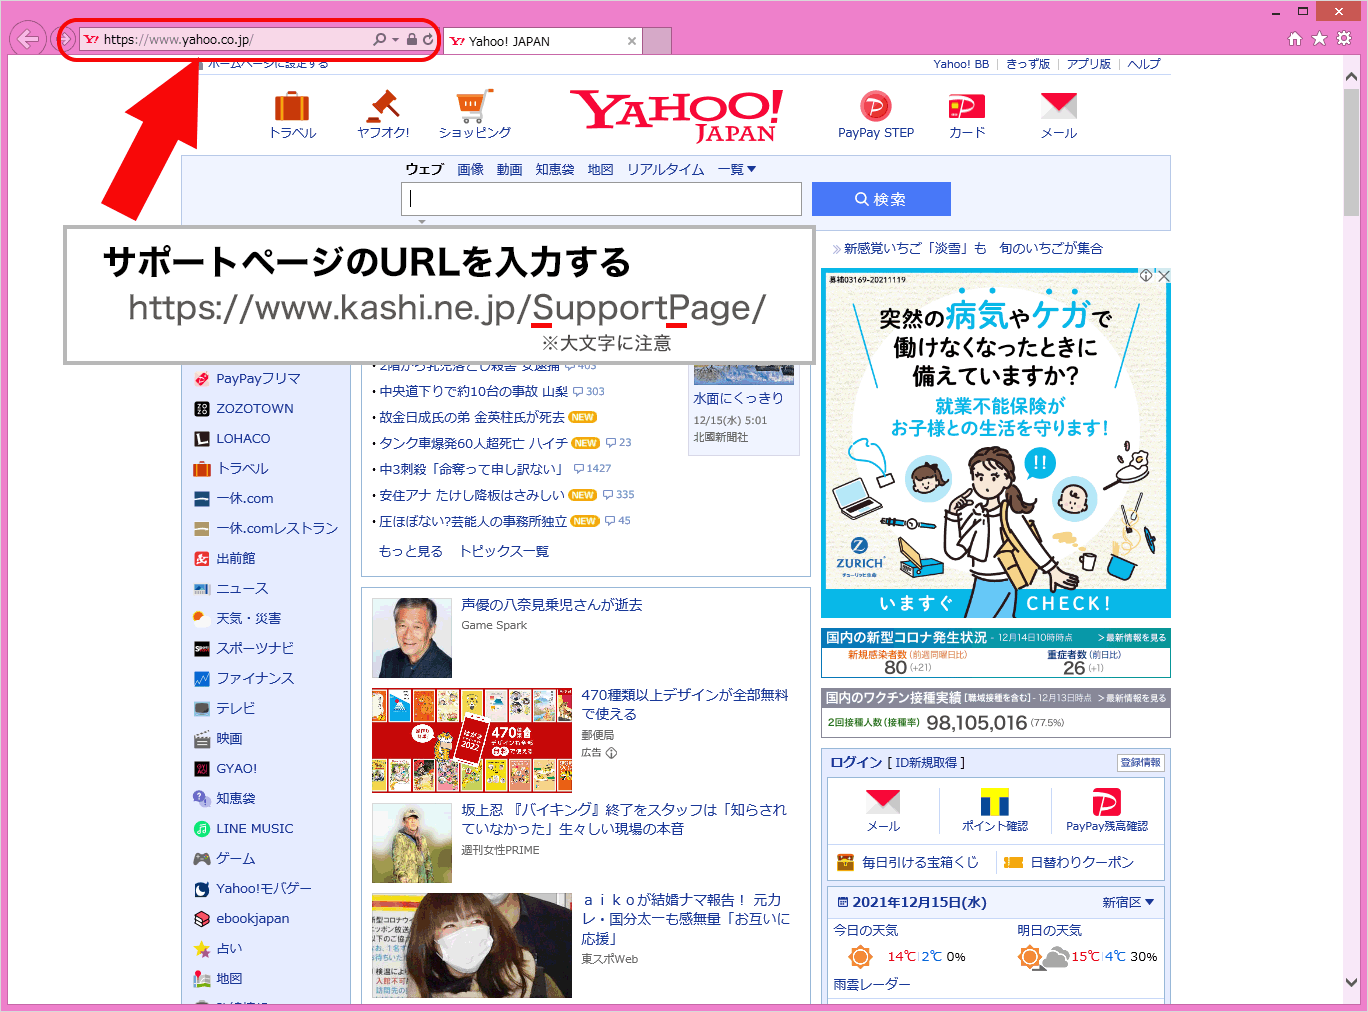Select the 知恵袋 search tab
This screenshot has height=1012, width=1368.
click(x=555, y=169)
